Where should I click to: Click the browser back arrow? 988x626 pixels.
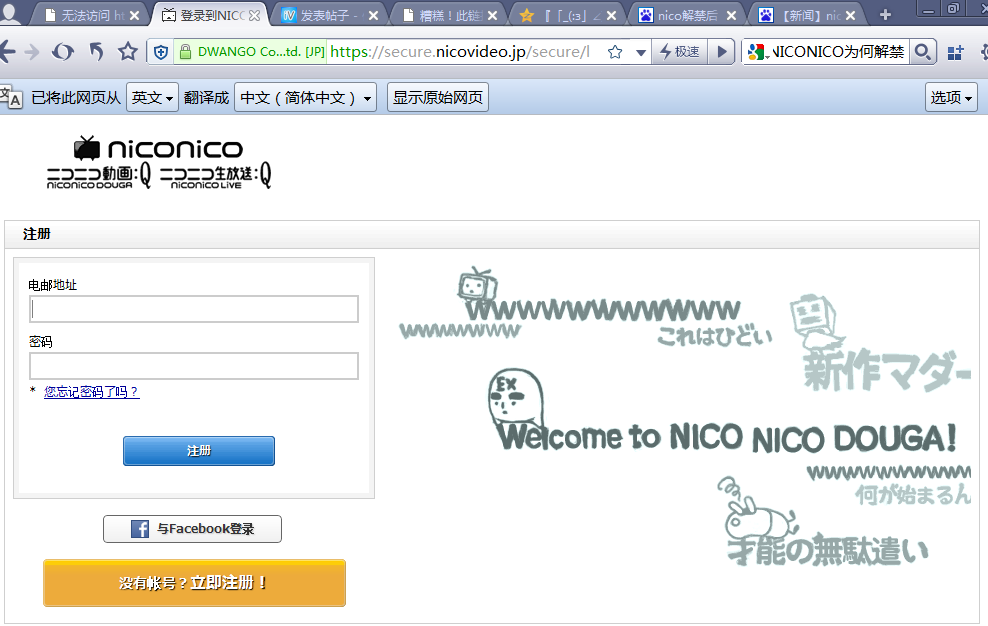point(7,52)
